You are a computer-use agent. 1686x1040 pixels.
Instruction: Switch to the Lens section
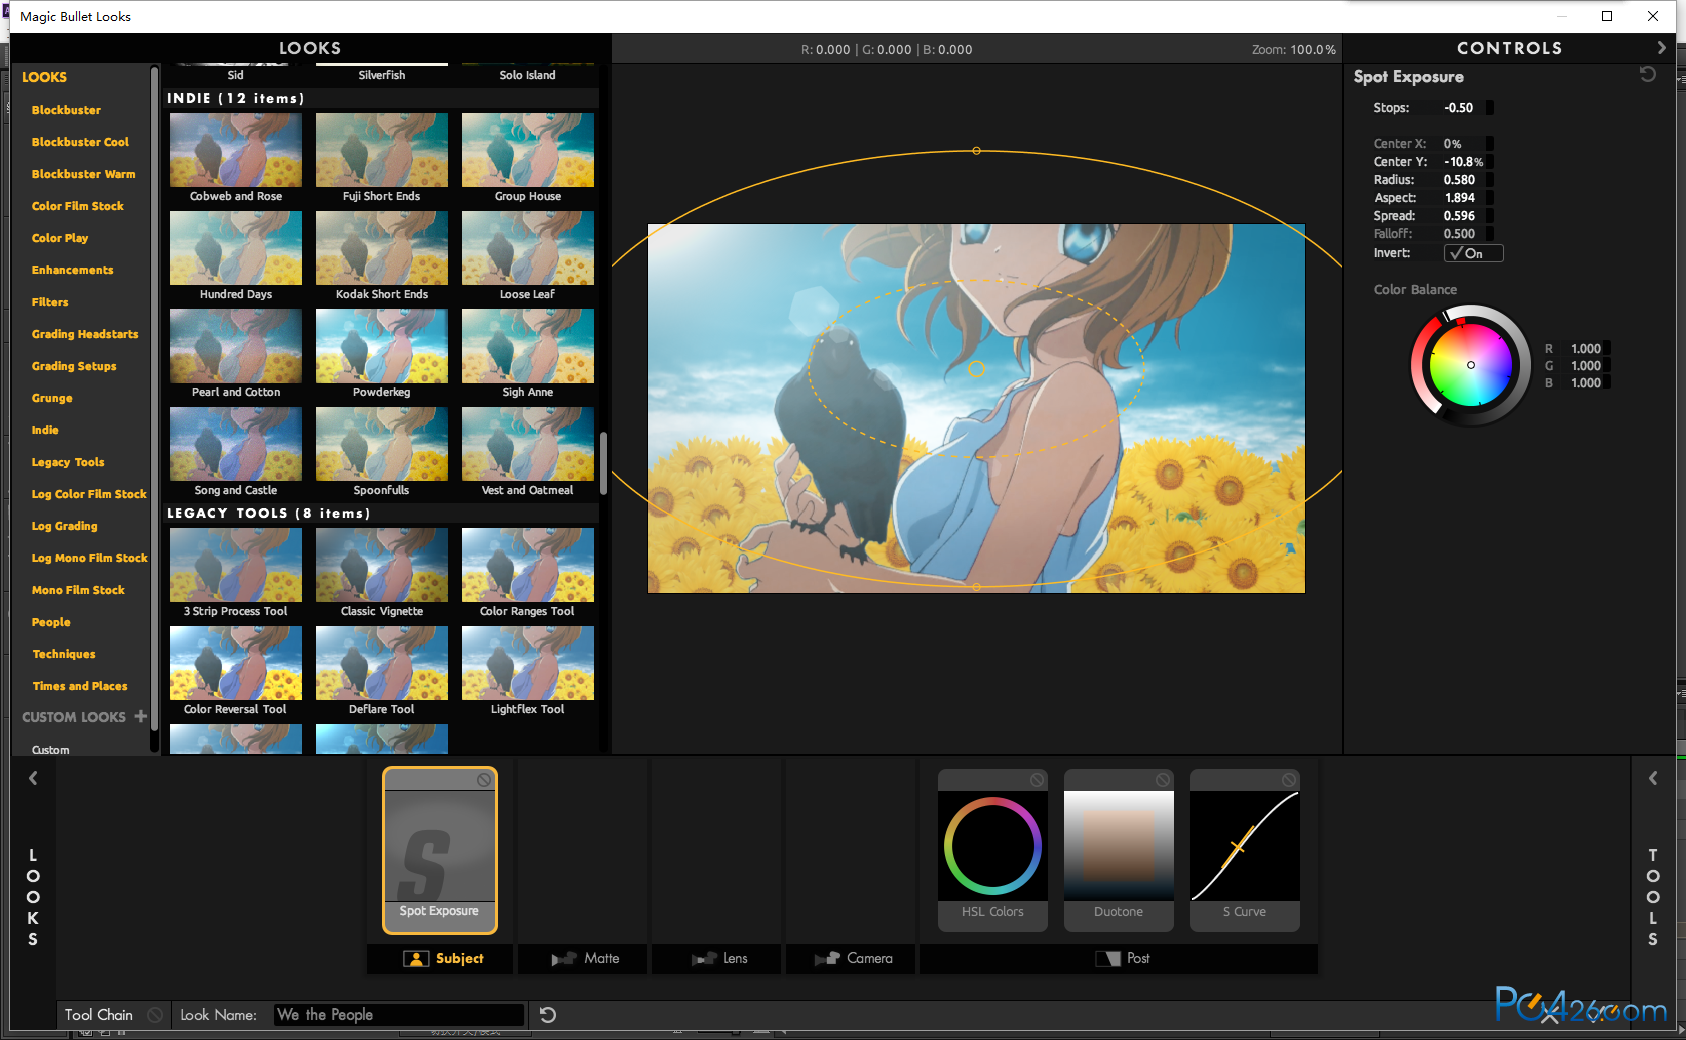tap(718, 958)
